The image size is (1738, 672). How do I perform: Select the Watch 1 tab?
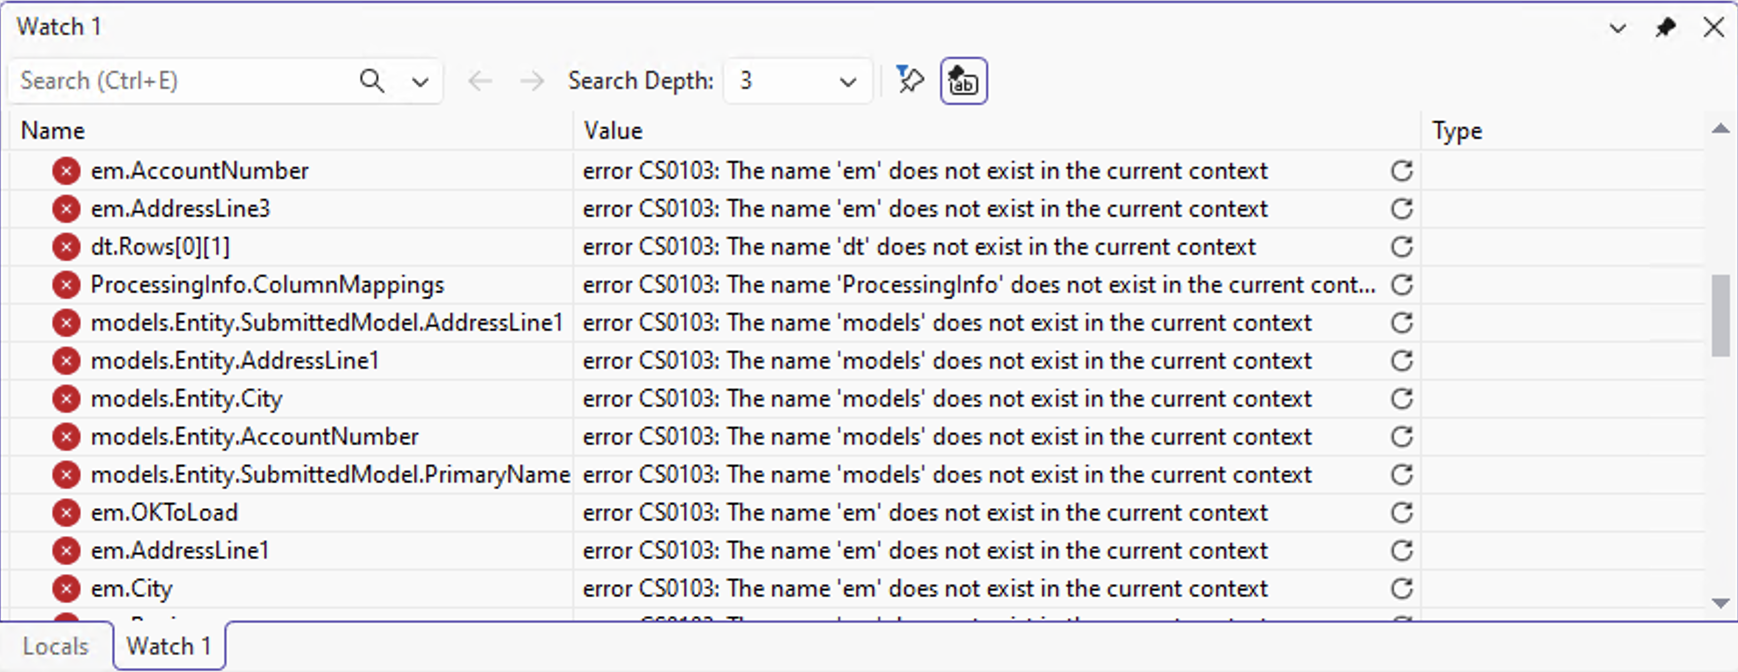click(x=168, y=646)
